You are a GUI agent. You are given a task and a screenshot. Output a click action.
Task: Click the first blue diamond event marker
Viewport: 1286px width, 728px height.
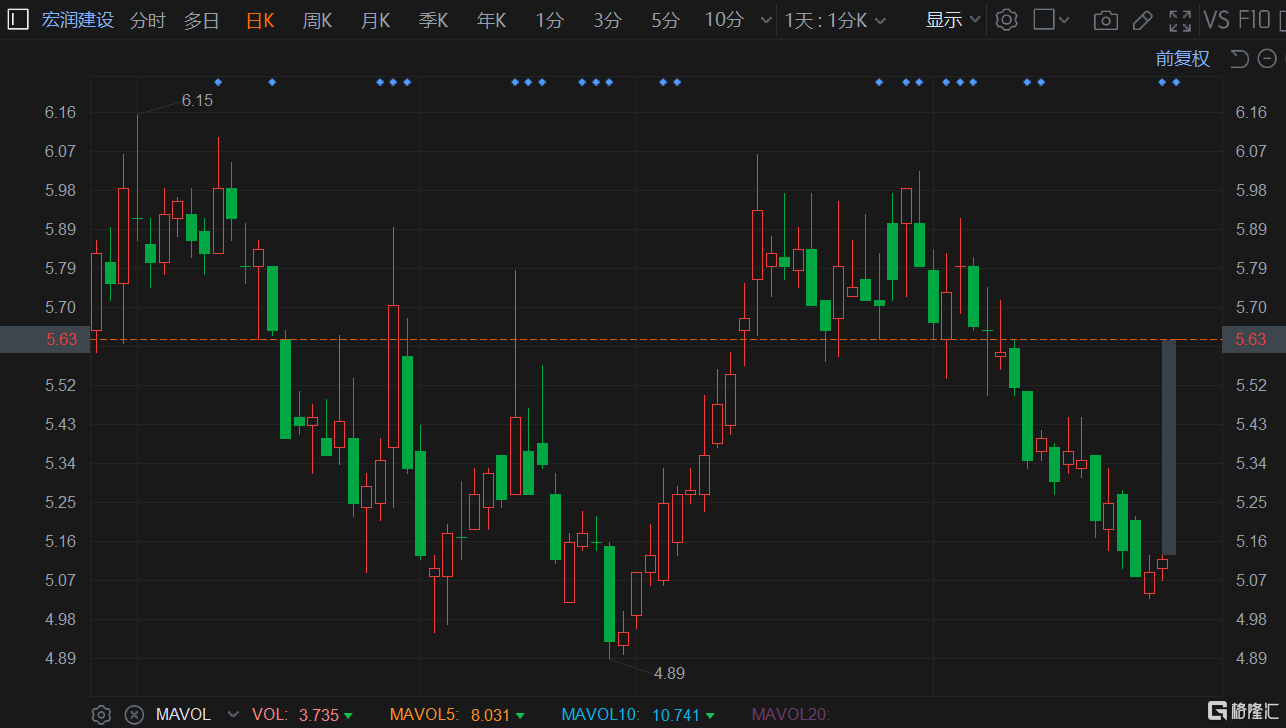(x=218, y=82)
